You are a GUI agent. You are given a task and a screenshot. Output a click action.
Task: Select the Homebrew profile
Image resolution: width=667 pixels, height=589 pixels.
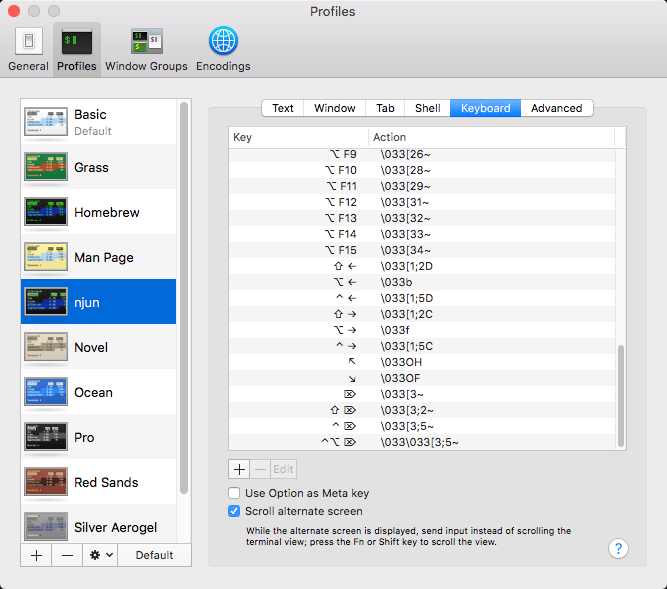click(98, 212)
